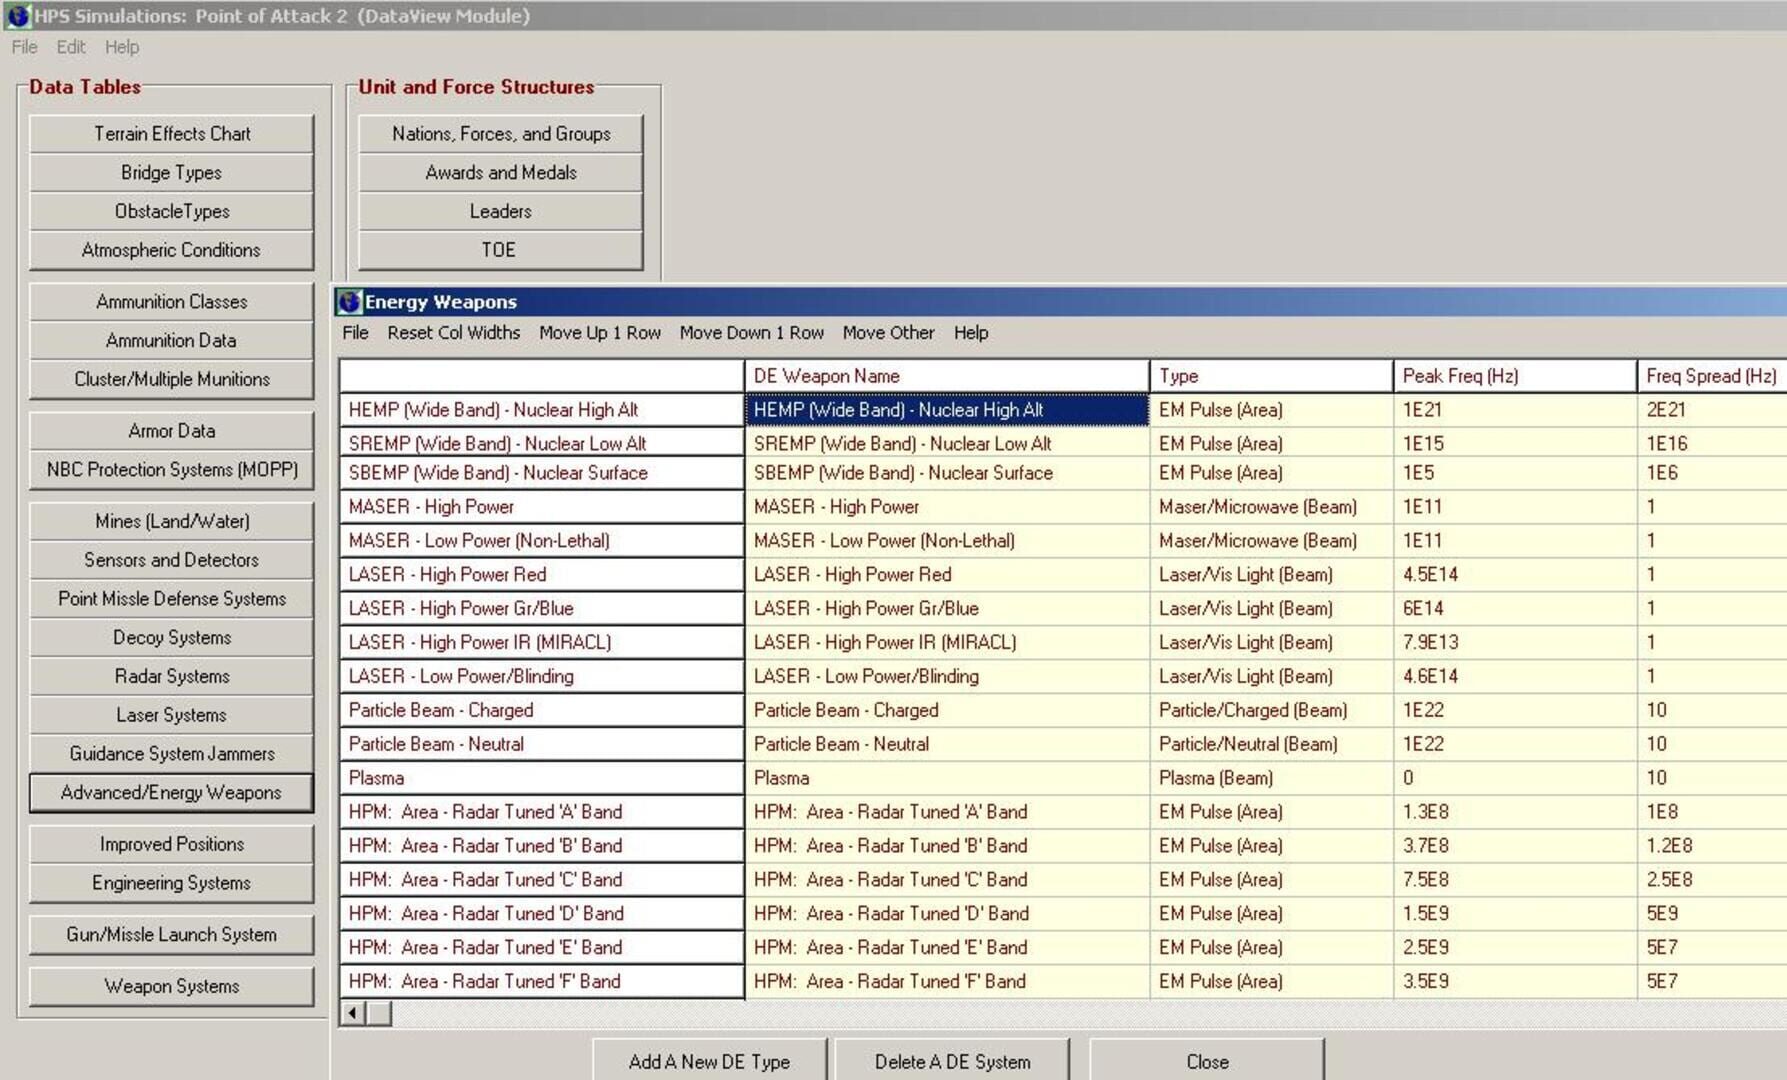View the Ammunition Data table

(x=171, y=340)
